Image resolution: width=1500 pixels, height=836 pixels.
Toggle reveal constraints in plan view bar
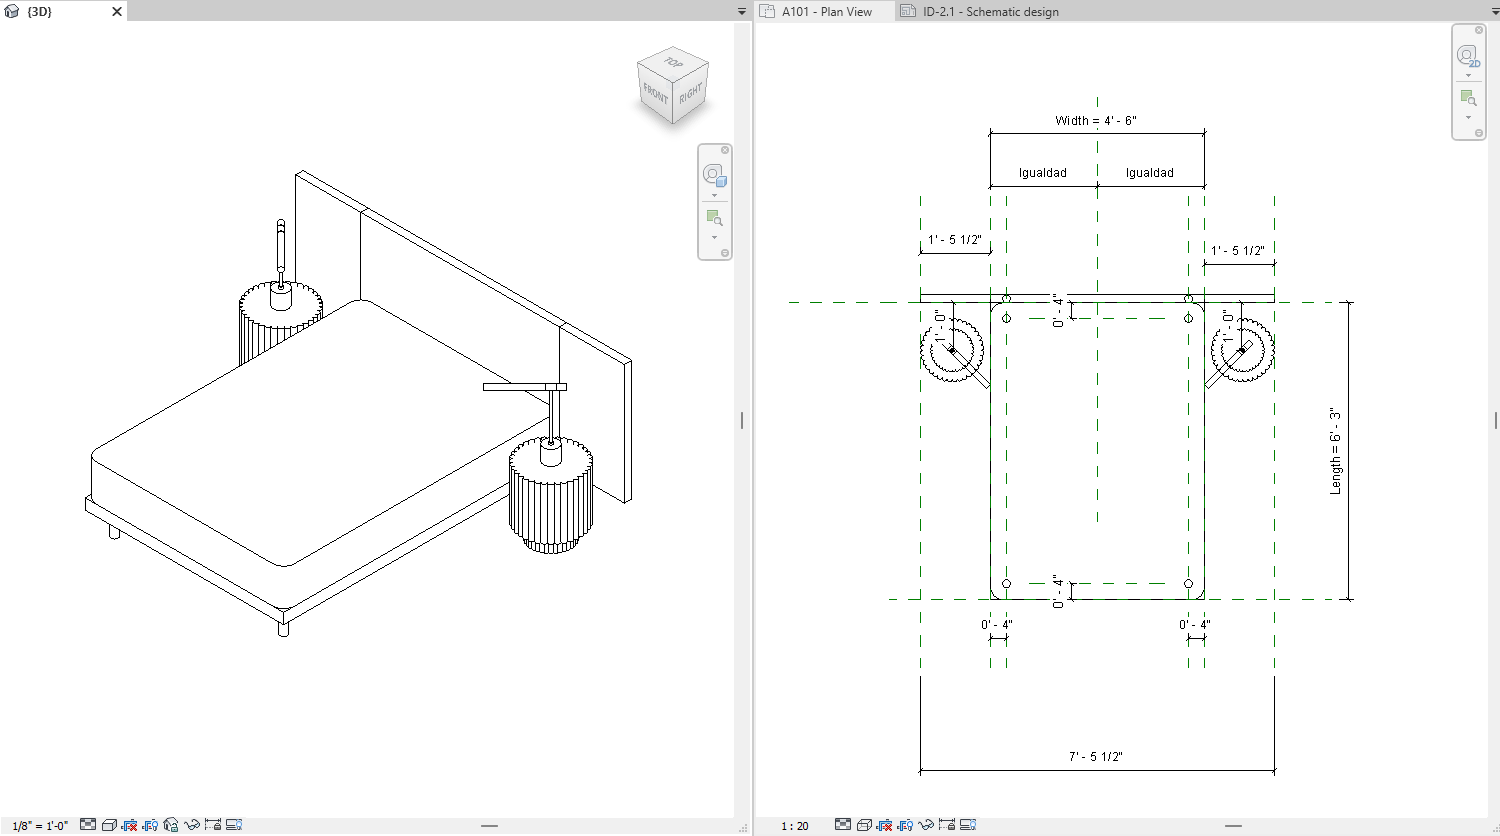[x=947, y=824]
